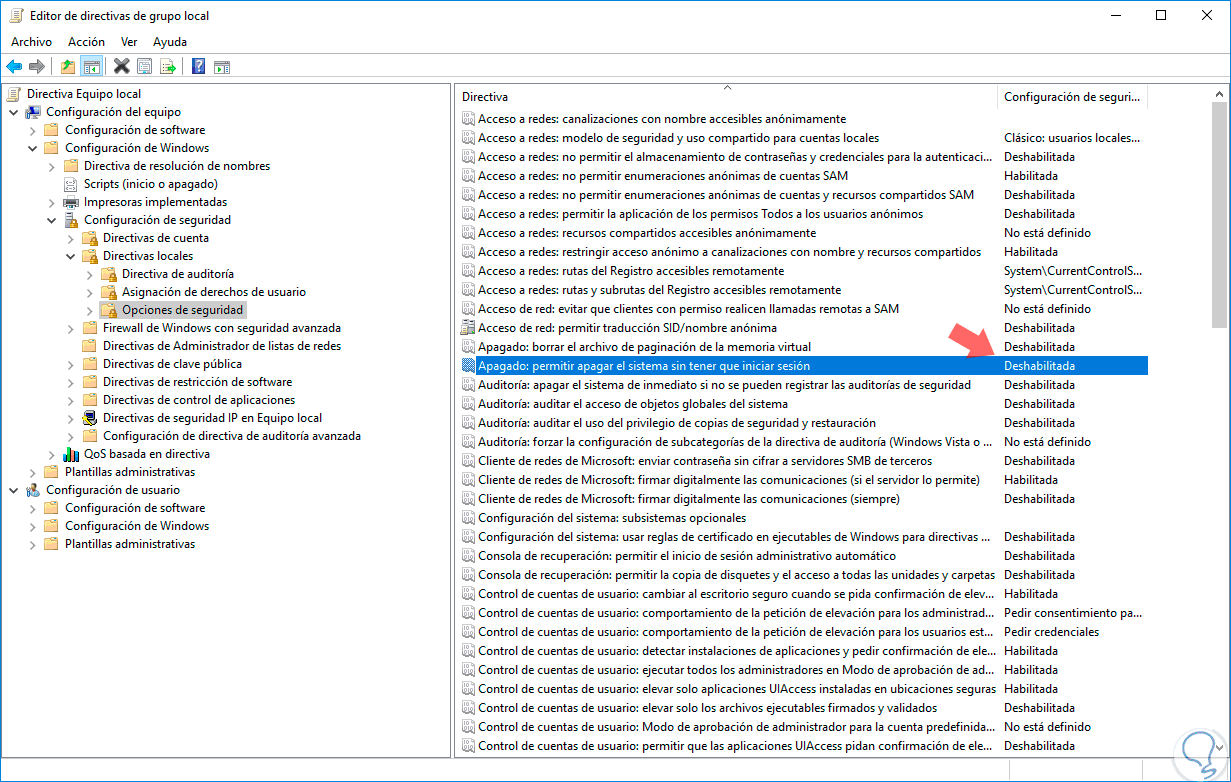Image resolution: width=1231 pixels, height=782 pixels.
Task: Click the Configuración del equipo computer icon
Action: point(33,112)
